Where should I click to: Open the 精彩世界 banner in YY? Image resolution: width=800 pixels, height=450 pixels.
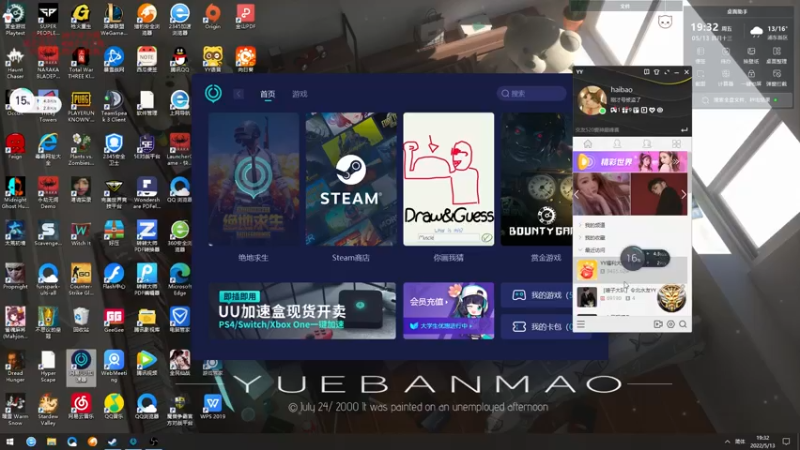coord(630,162)
